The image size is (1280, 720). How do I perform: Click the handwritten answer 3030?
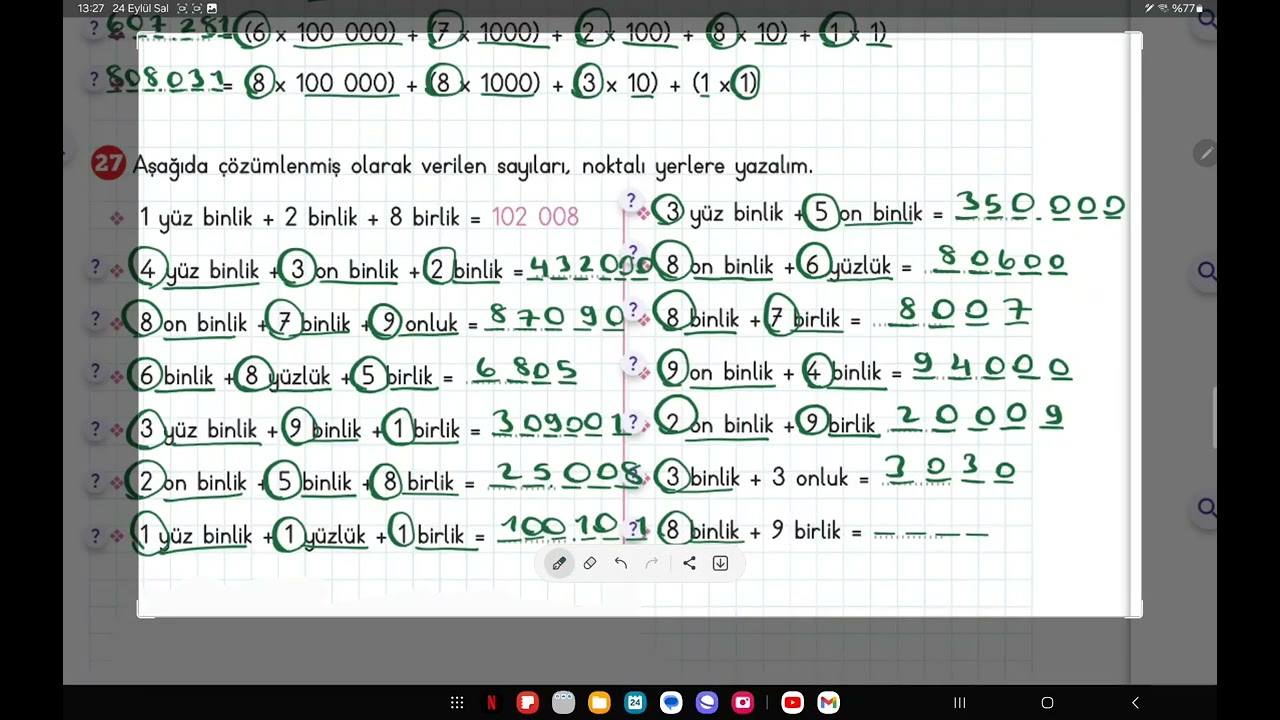tap(950, 470)
